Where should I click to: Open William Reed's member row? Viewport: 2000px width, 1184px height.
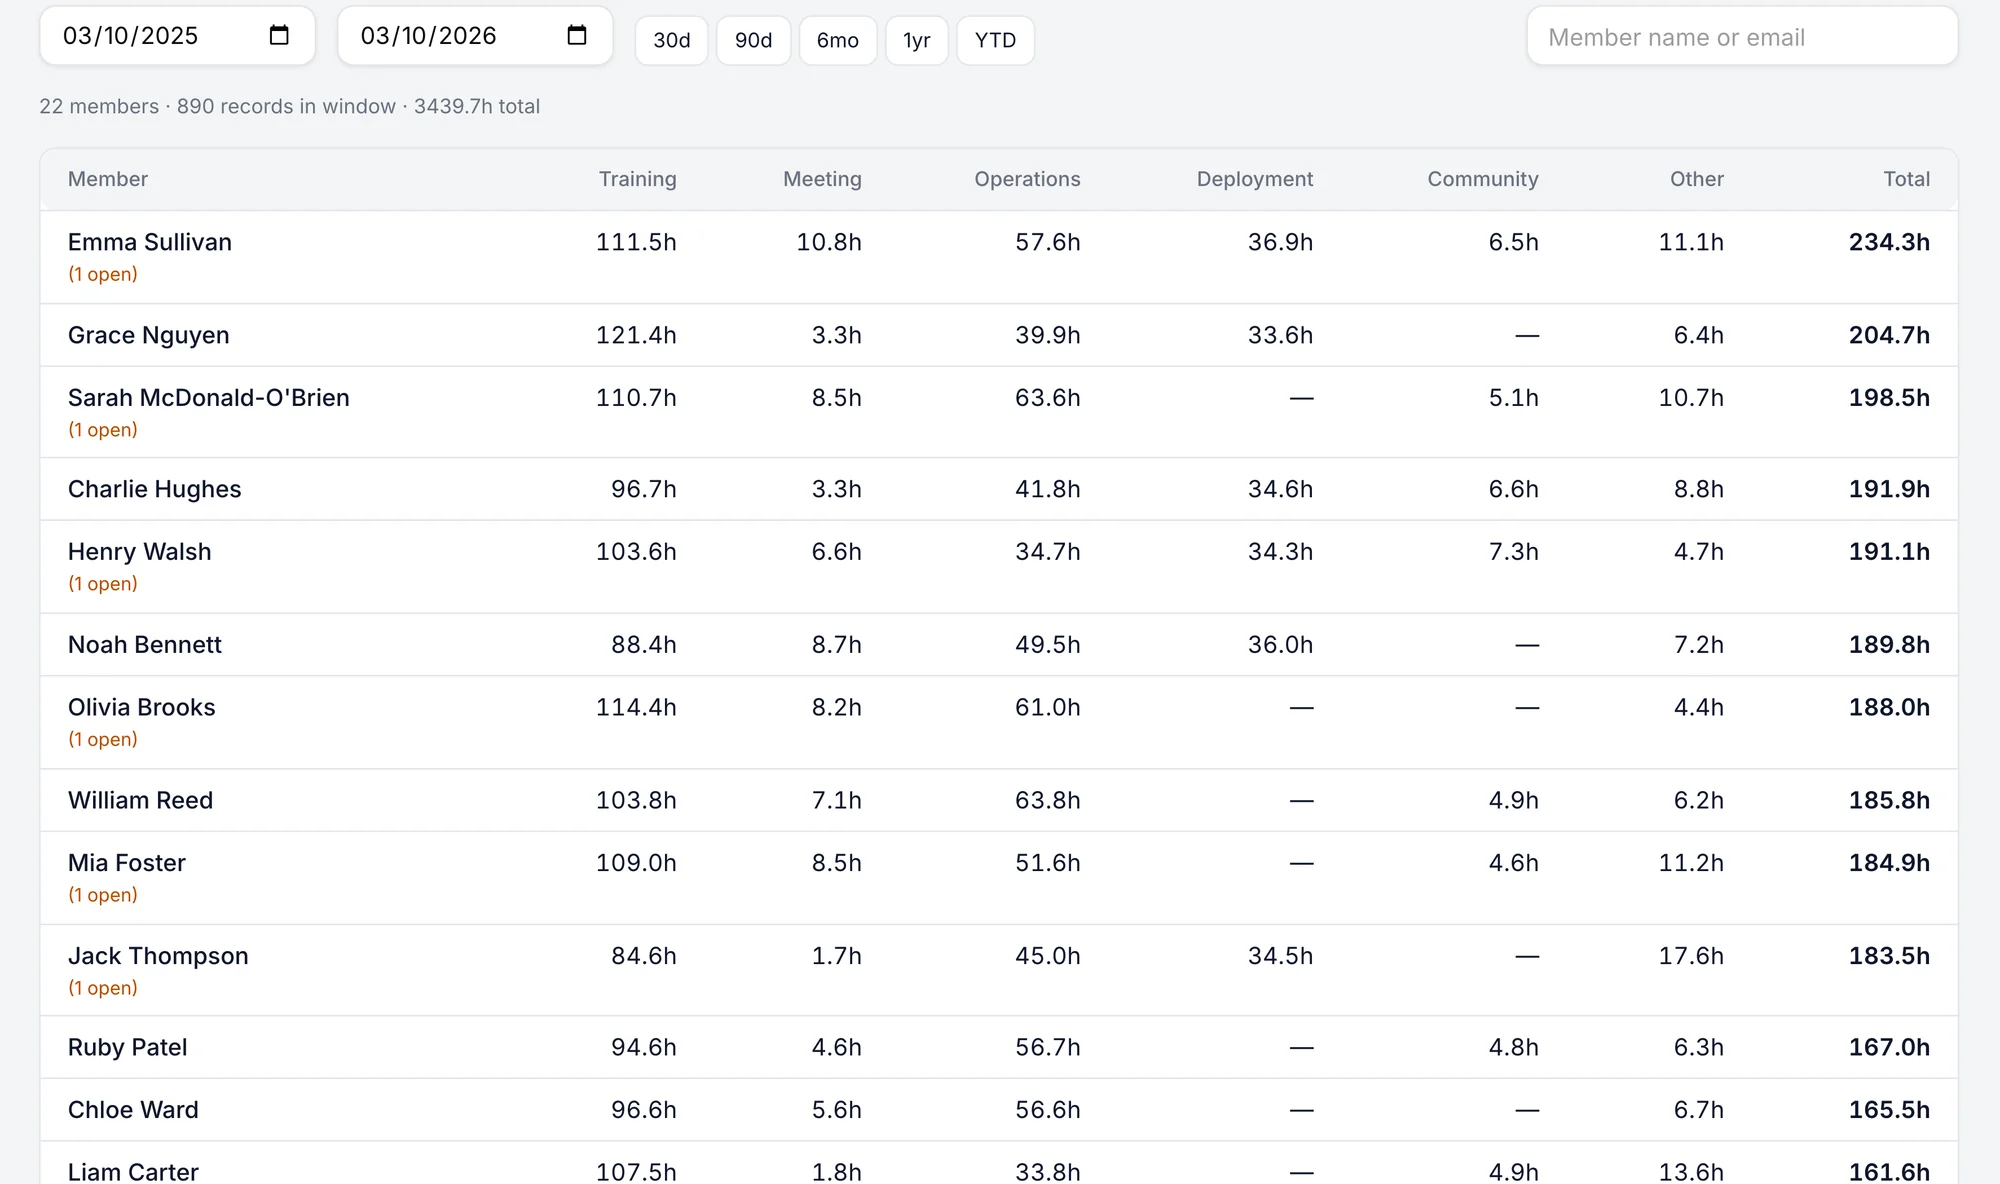999,800
